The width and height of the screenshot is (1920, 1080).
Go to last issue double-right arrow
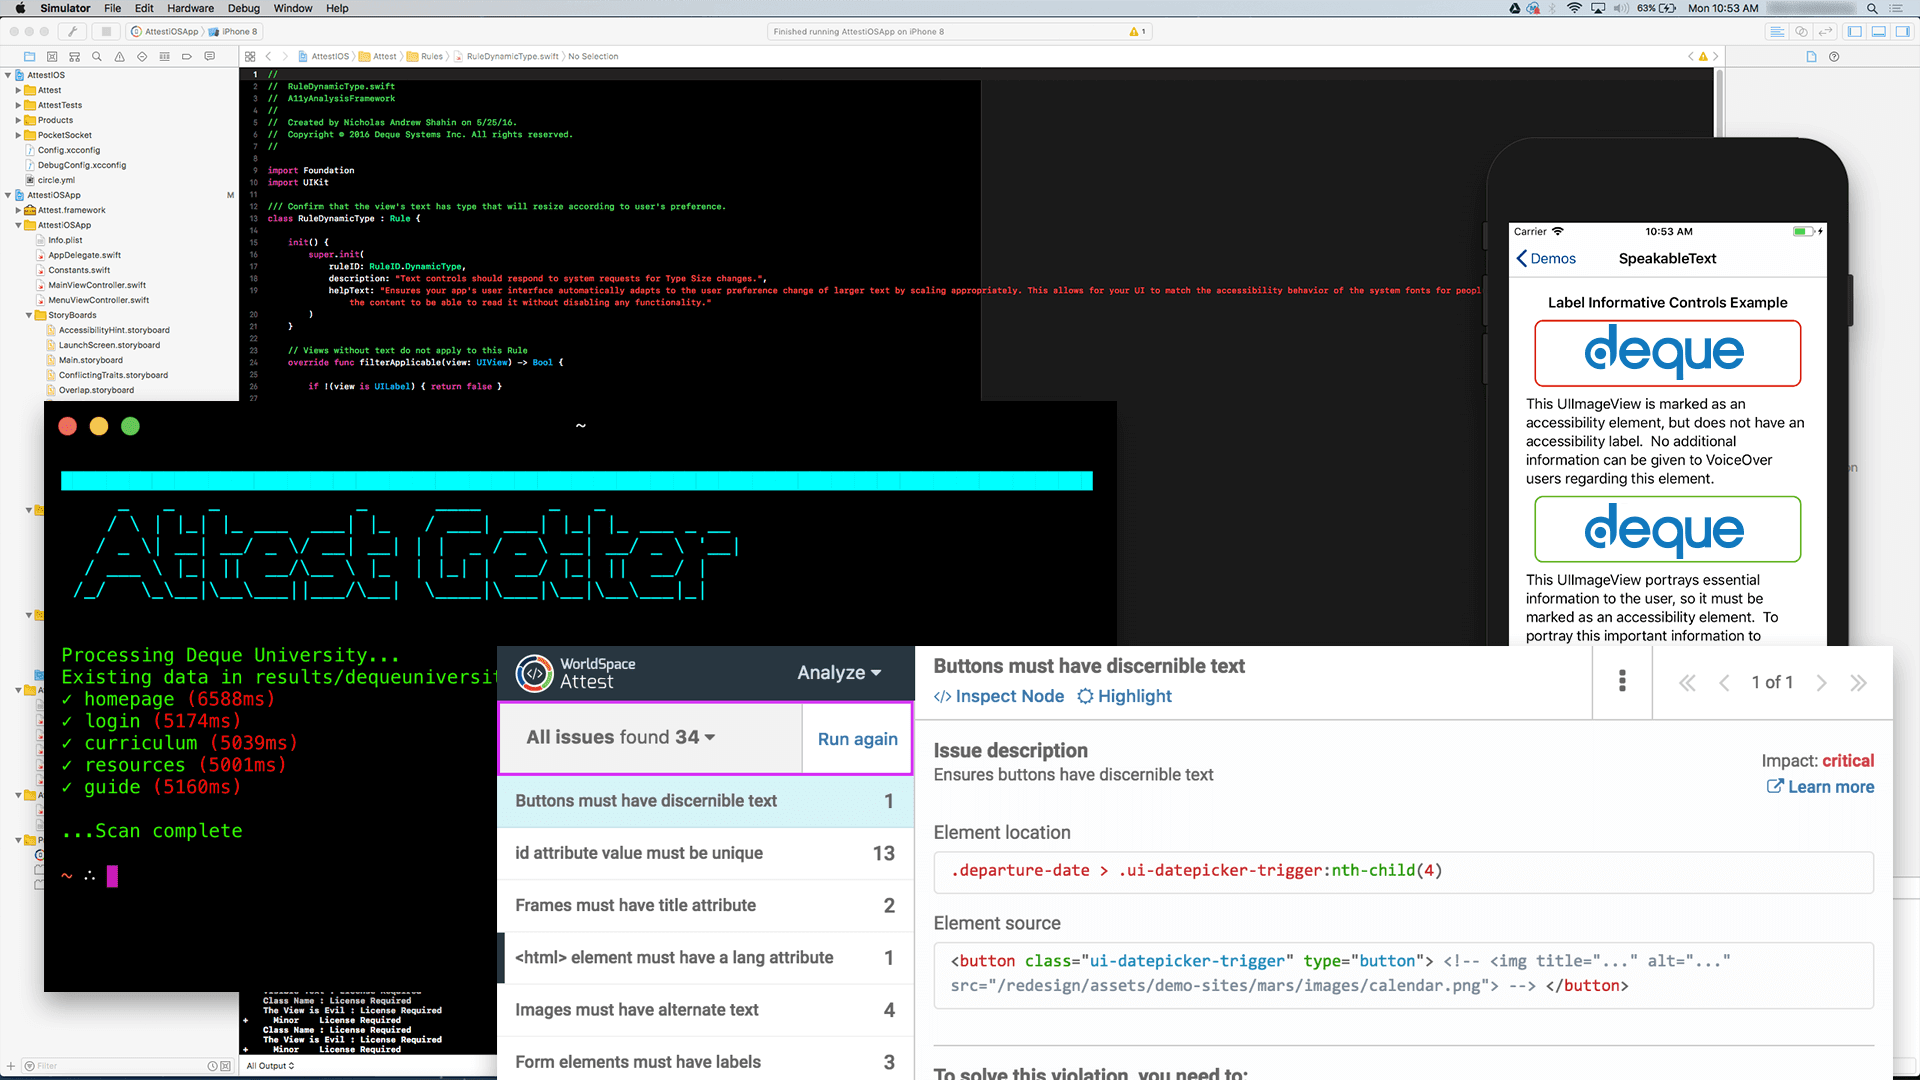(x=1858, y=683)
